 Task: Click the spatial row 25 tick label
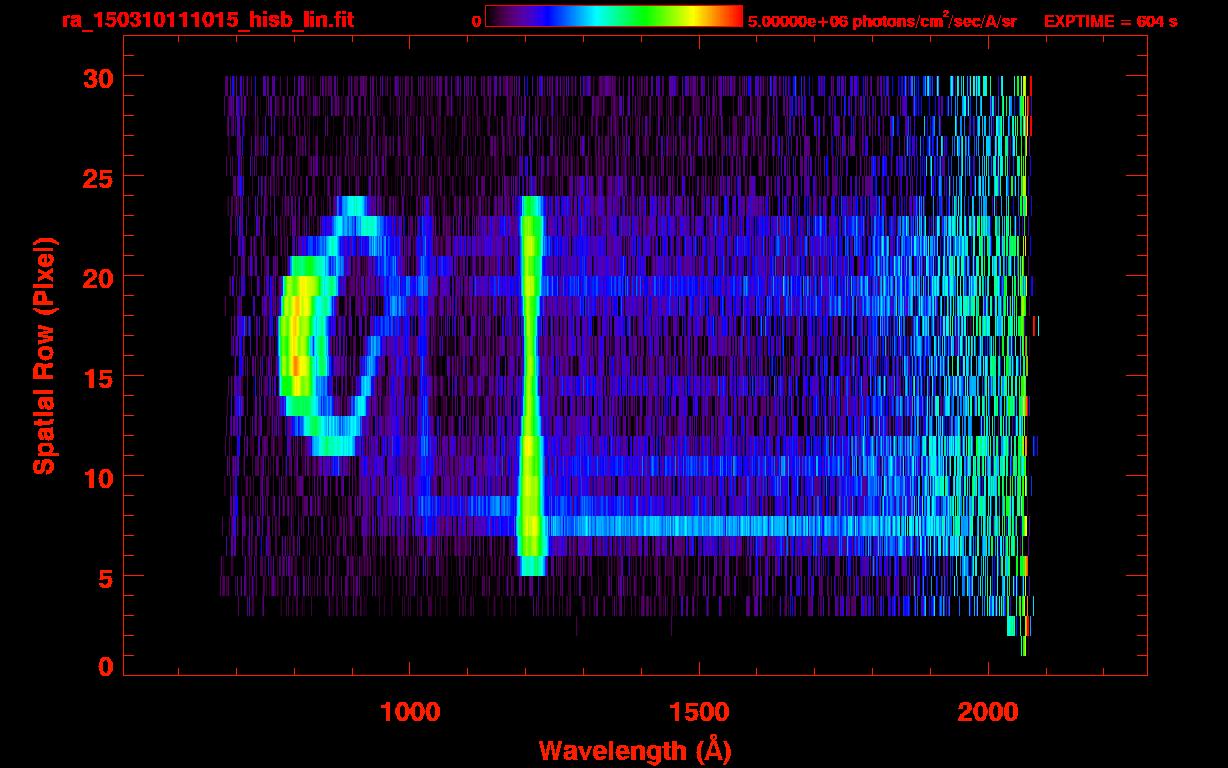point(100,177)
